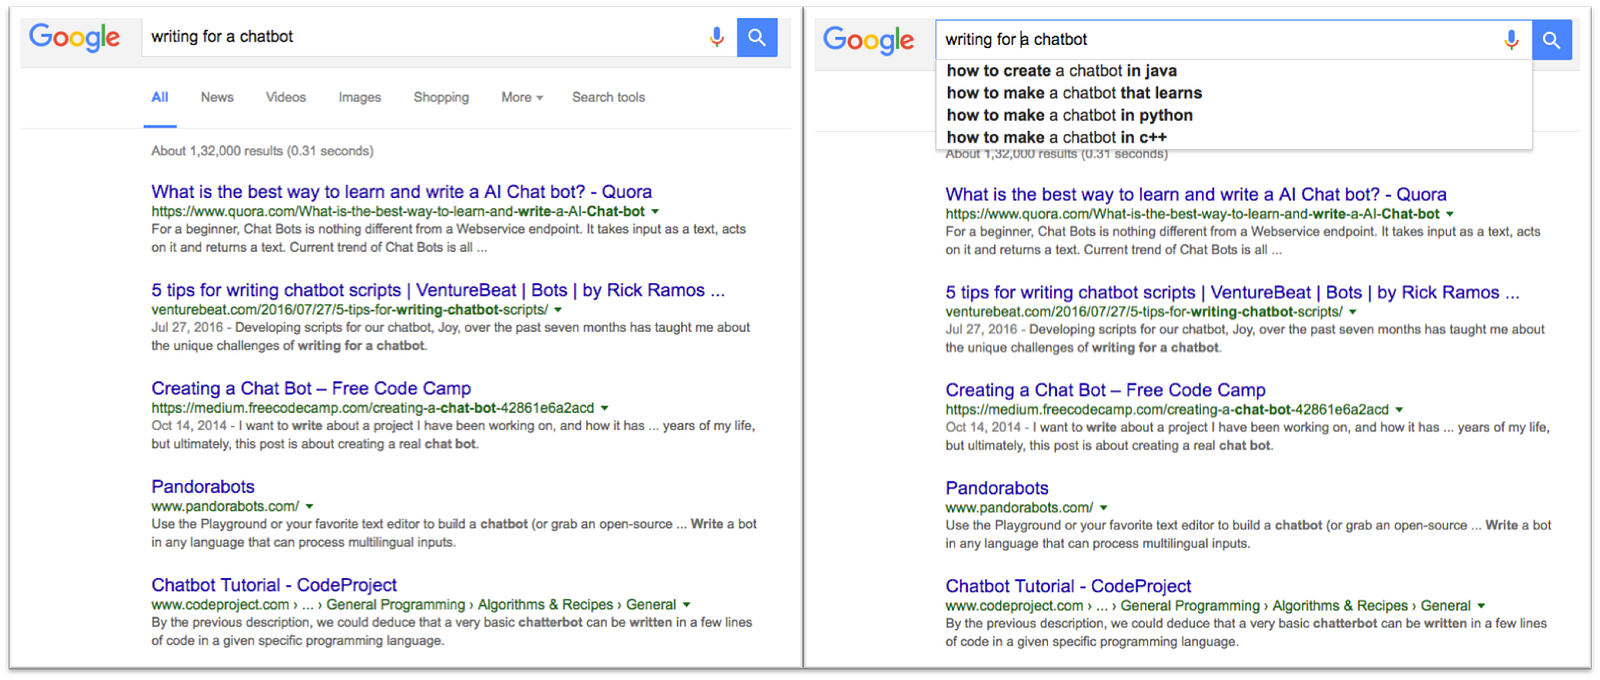Expand codeproject.com URL dropdown arrow, left window
The height and width of the screenshot is (680, 1600).
[686, 605]
